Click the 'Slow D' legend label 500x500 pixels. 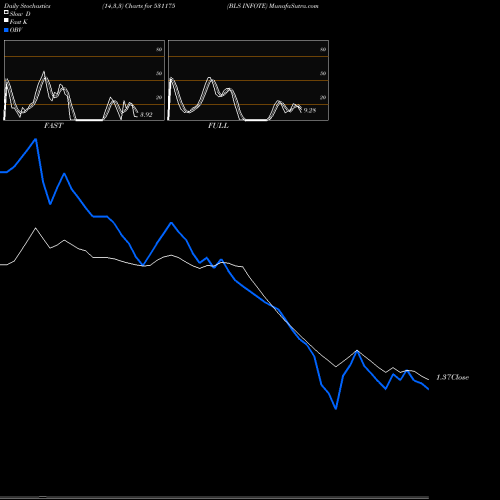(x=20, y=14)
